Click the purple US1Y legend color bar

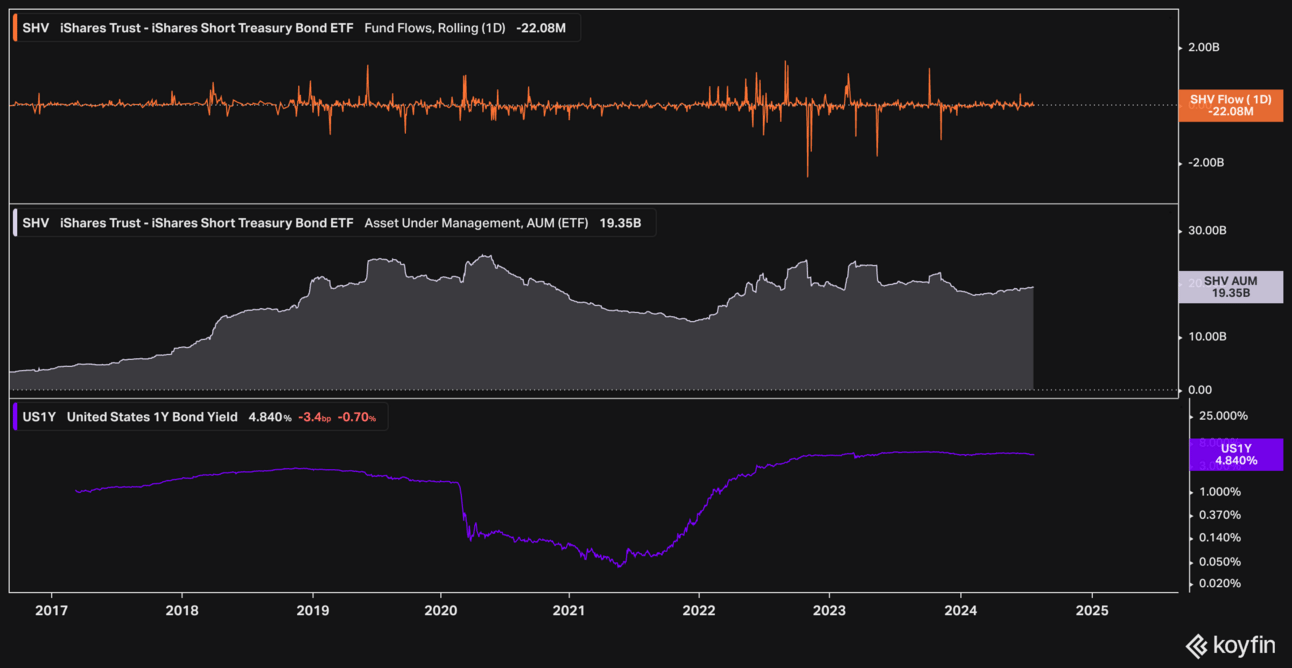[x=15, y=417]
